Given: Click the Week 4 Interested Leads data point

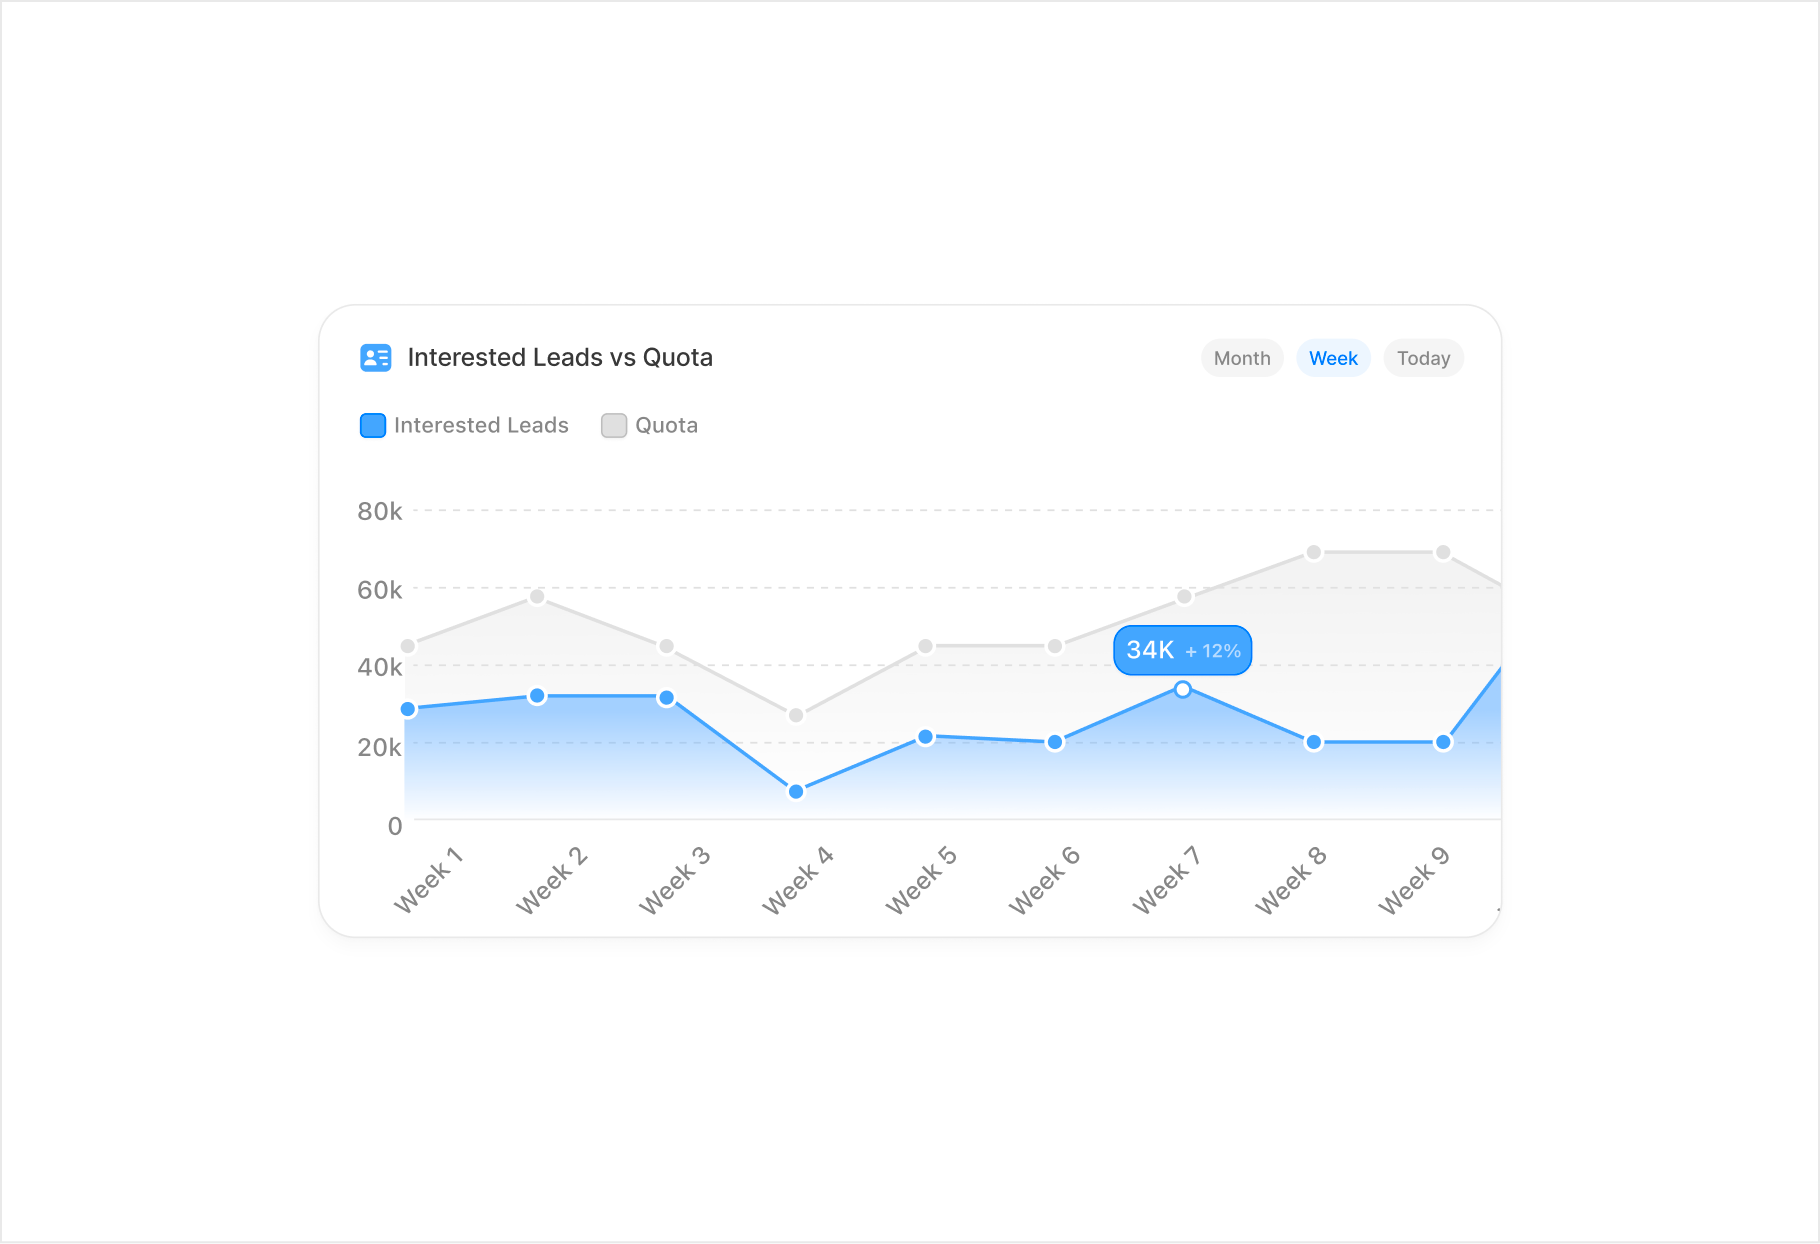Looking at the screenshot, I should (x=796, y=792).
